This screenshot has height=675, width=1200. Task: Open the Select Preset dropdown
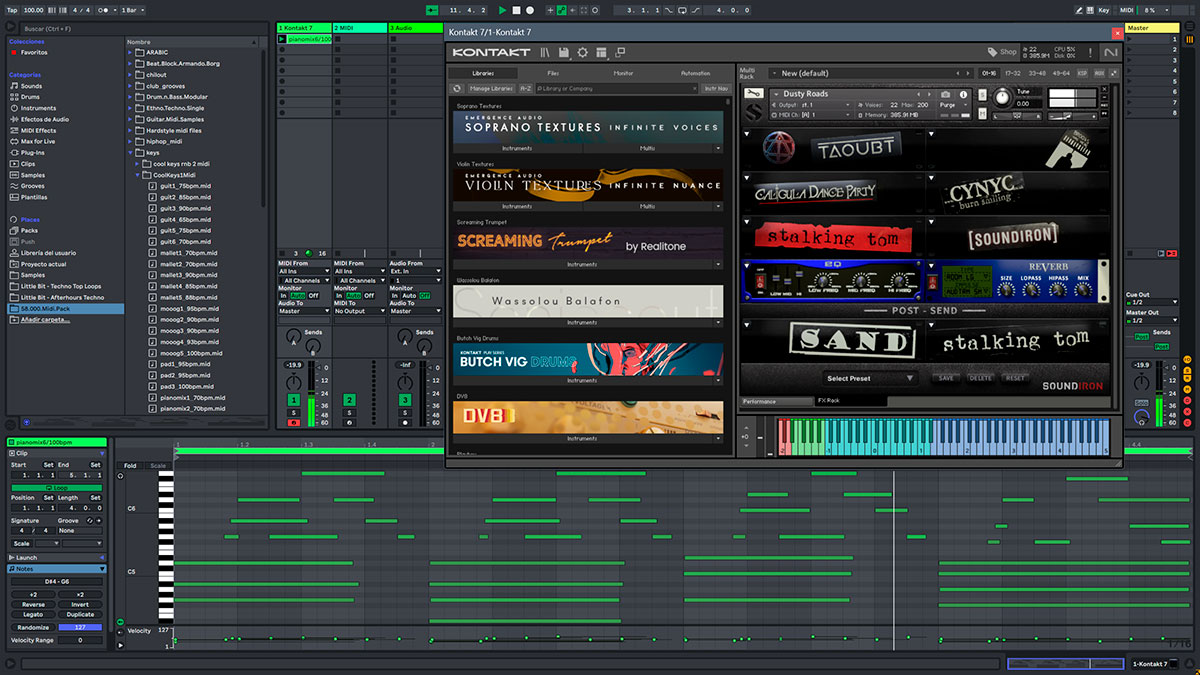[870, 378]
